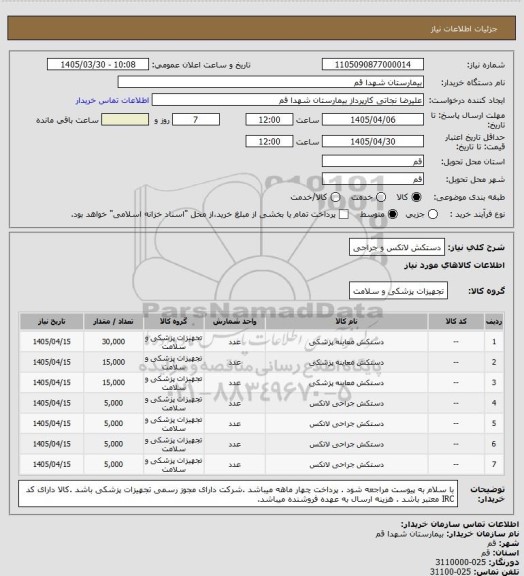Click the response deadline time 12:00
The width and height of the screenshot is (524, 576).
(269, 120)
